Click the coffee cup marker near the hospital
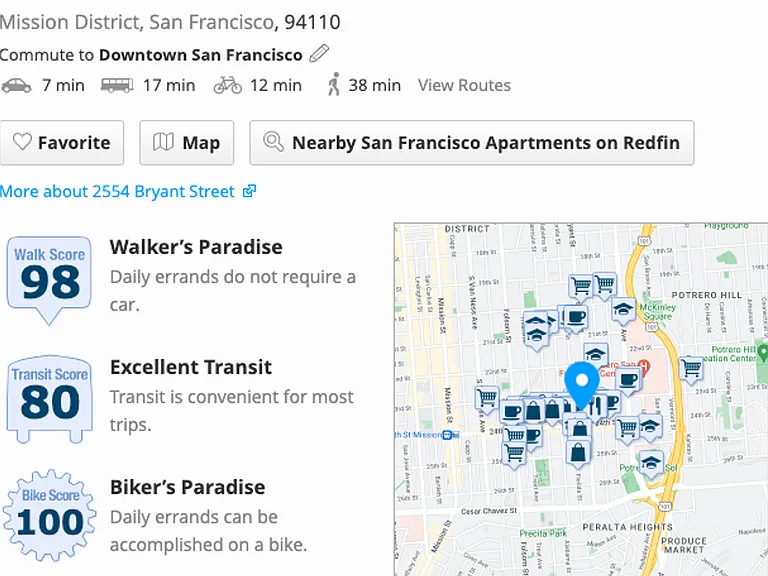Image resolution: width=768 pixels, height=576 pixels. pos(628,381)
